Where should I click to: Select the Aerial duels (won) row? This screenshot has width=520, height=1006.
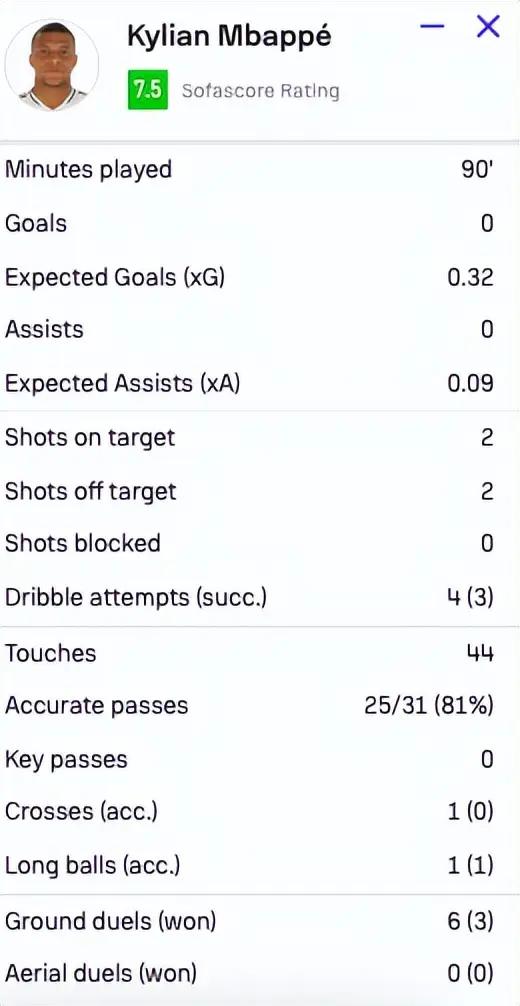(x=260, y=974)
